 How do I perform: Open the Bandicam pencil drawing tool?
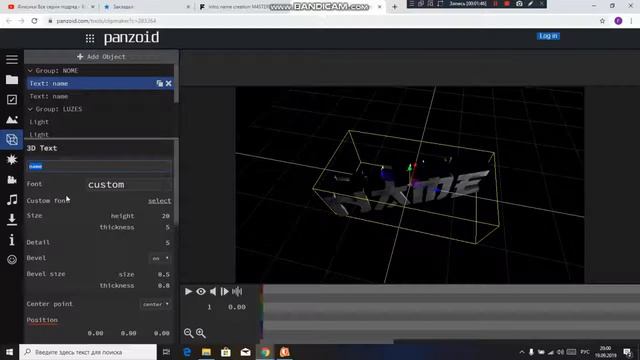click(530, 4)
